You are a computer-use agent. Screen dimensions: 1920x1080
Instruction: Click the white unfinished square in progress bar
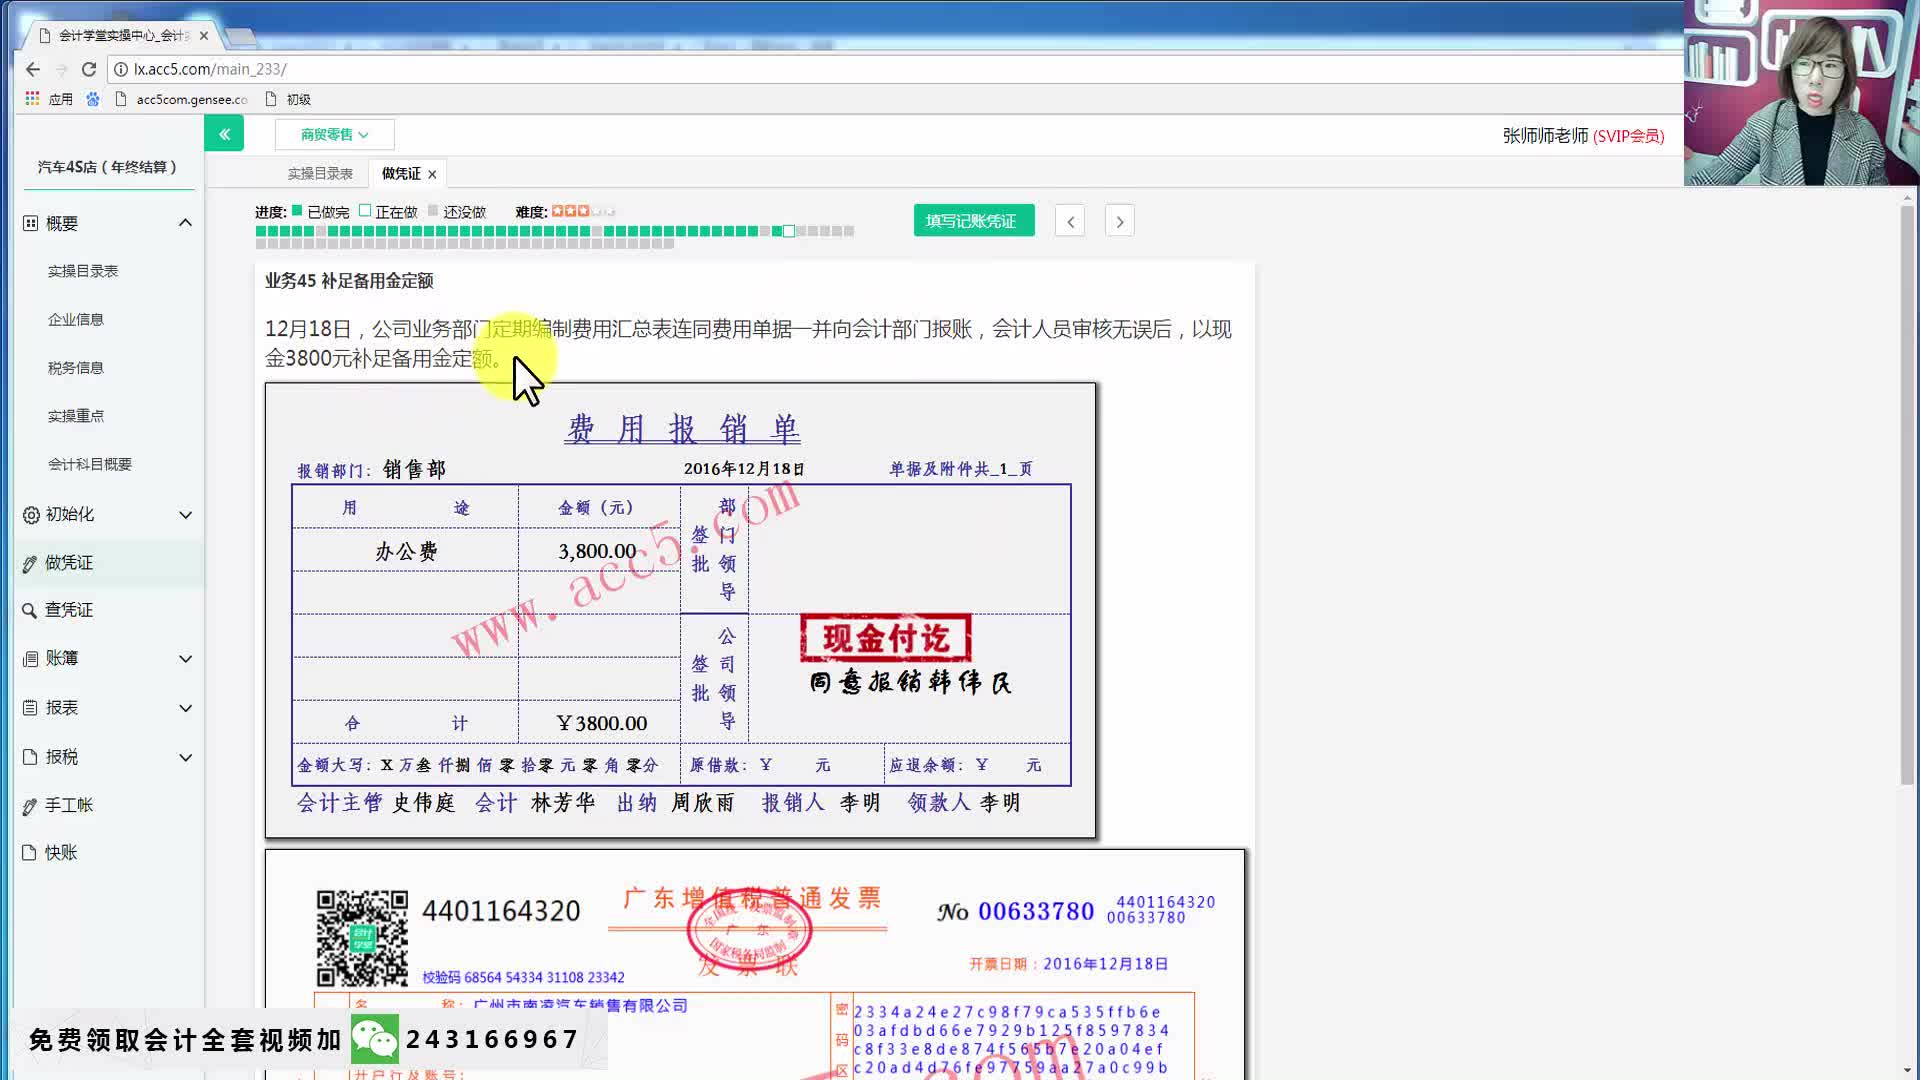point(789,230)
